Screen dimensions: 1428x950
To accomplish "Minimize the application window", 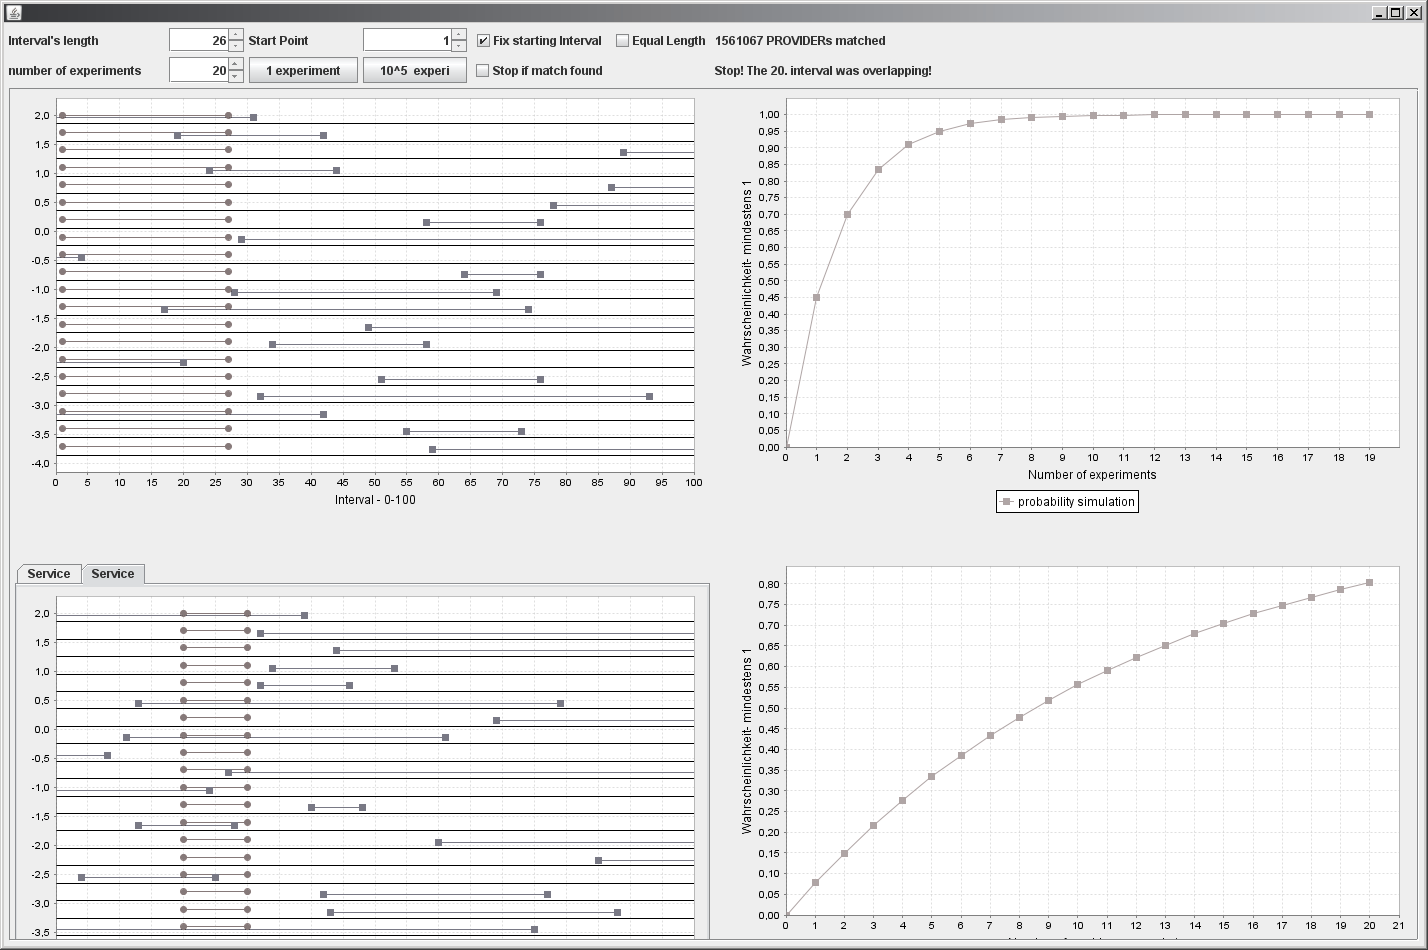I will (1379, 12).
